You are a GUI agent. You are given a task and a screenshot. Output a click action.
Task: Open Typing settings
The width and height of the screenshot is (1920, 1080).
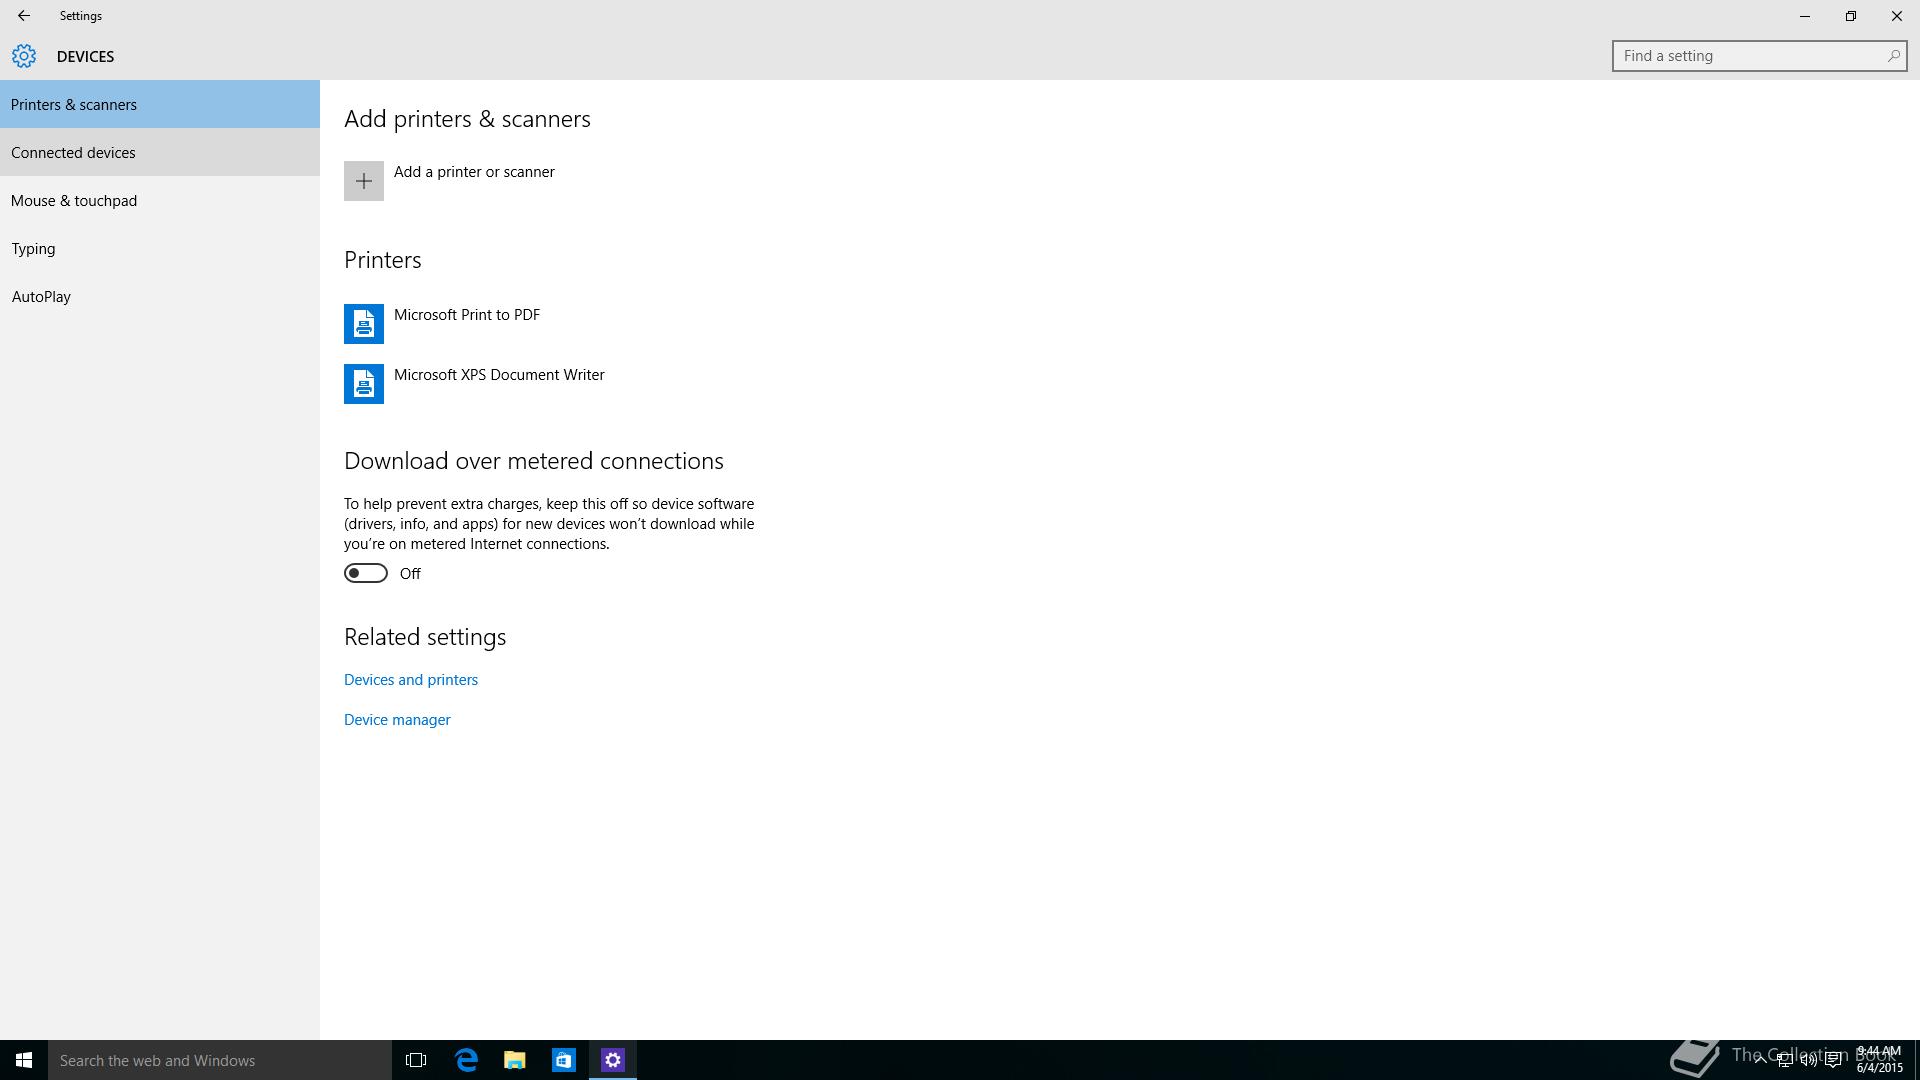coord(160,248)
